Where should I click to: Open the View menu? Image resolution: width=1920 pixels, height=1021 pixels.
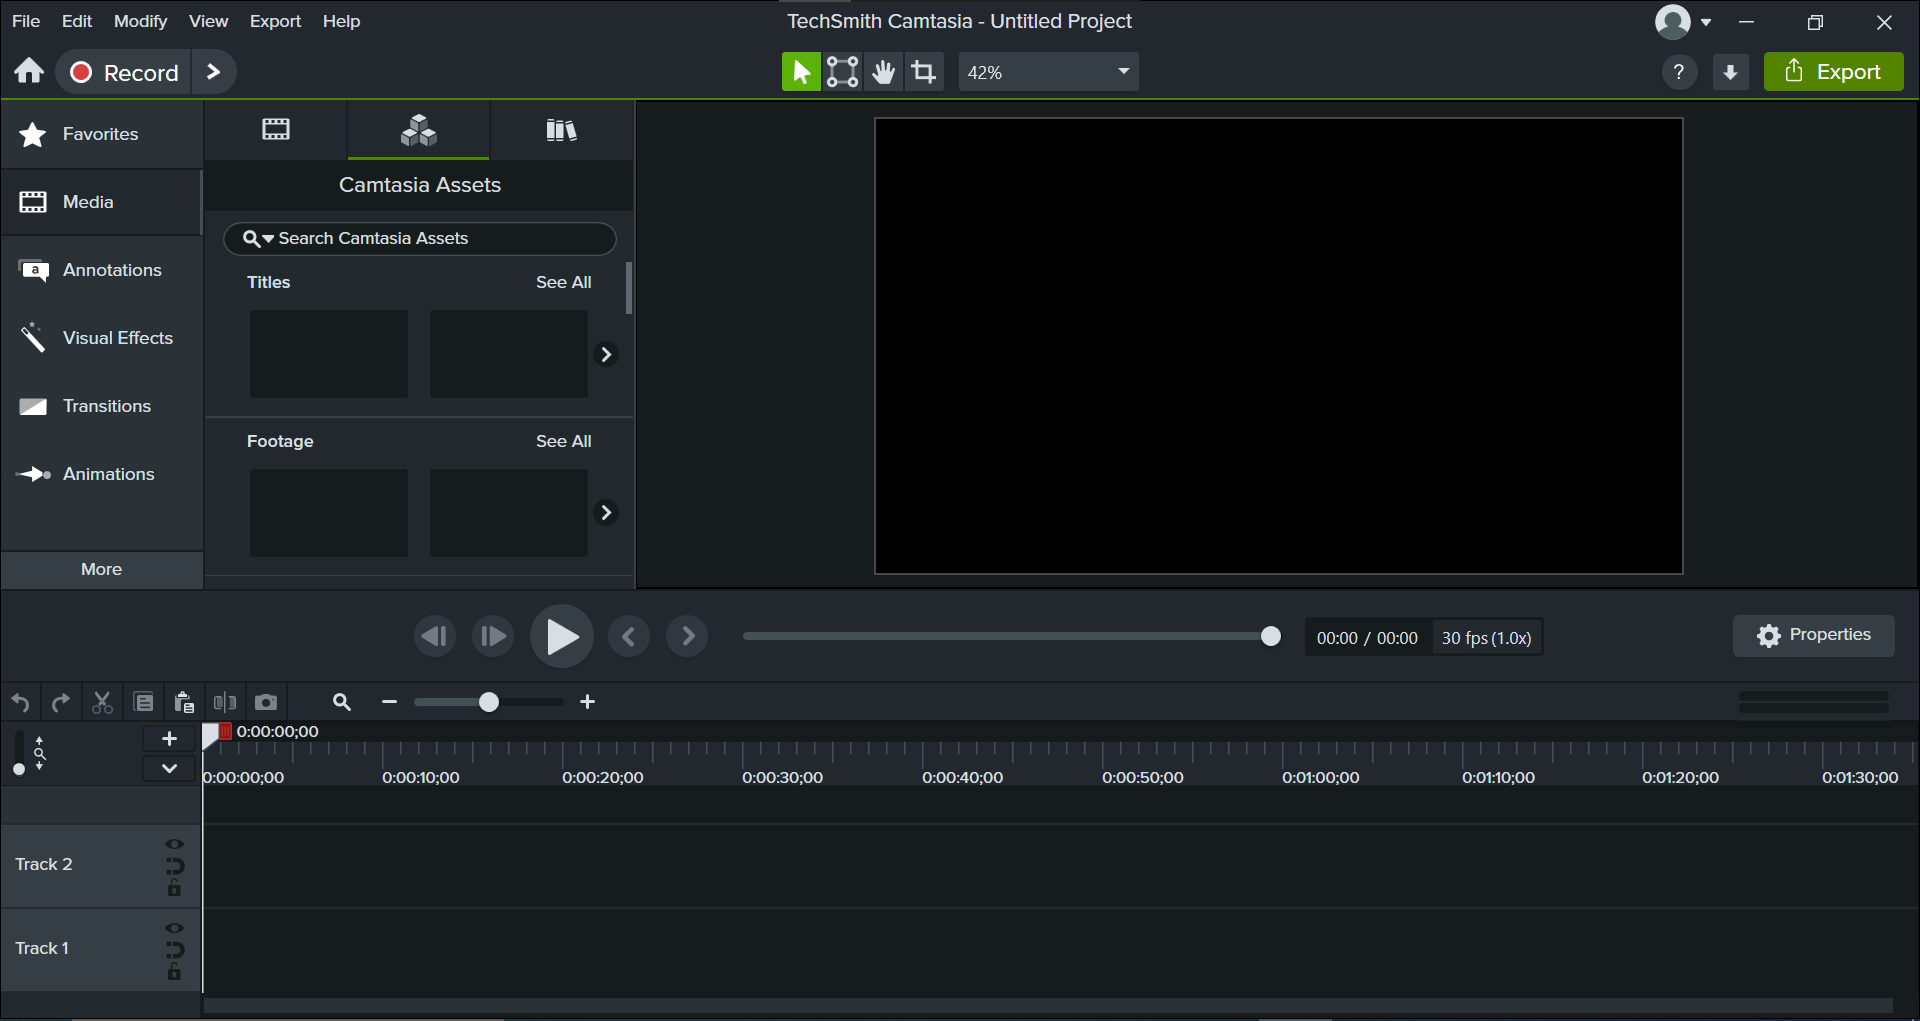[208, 21]
